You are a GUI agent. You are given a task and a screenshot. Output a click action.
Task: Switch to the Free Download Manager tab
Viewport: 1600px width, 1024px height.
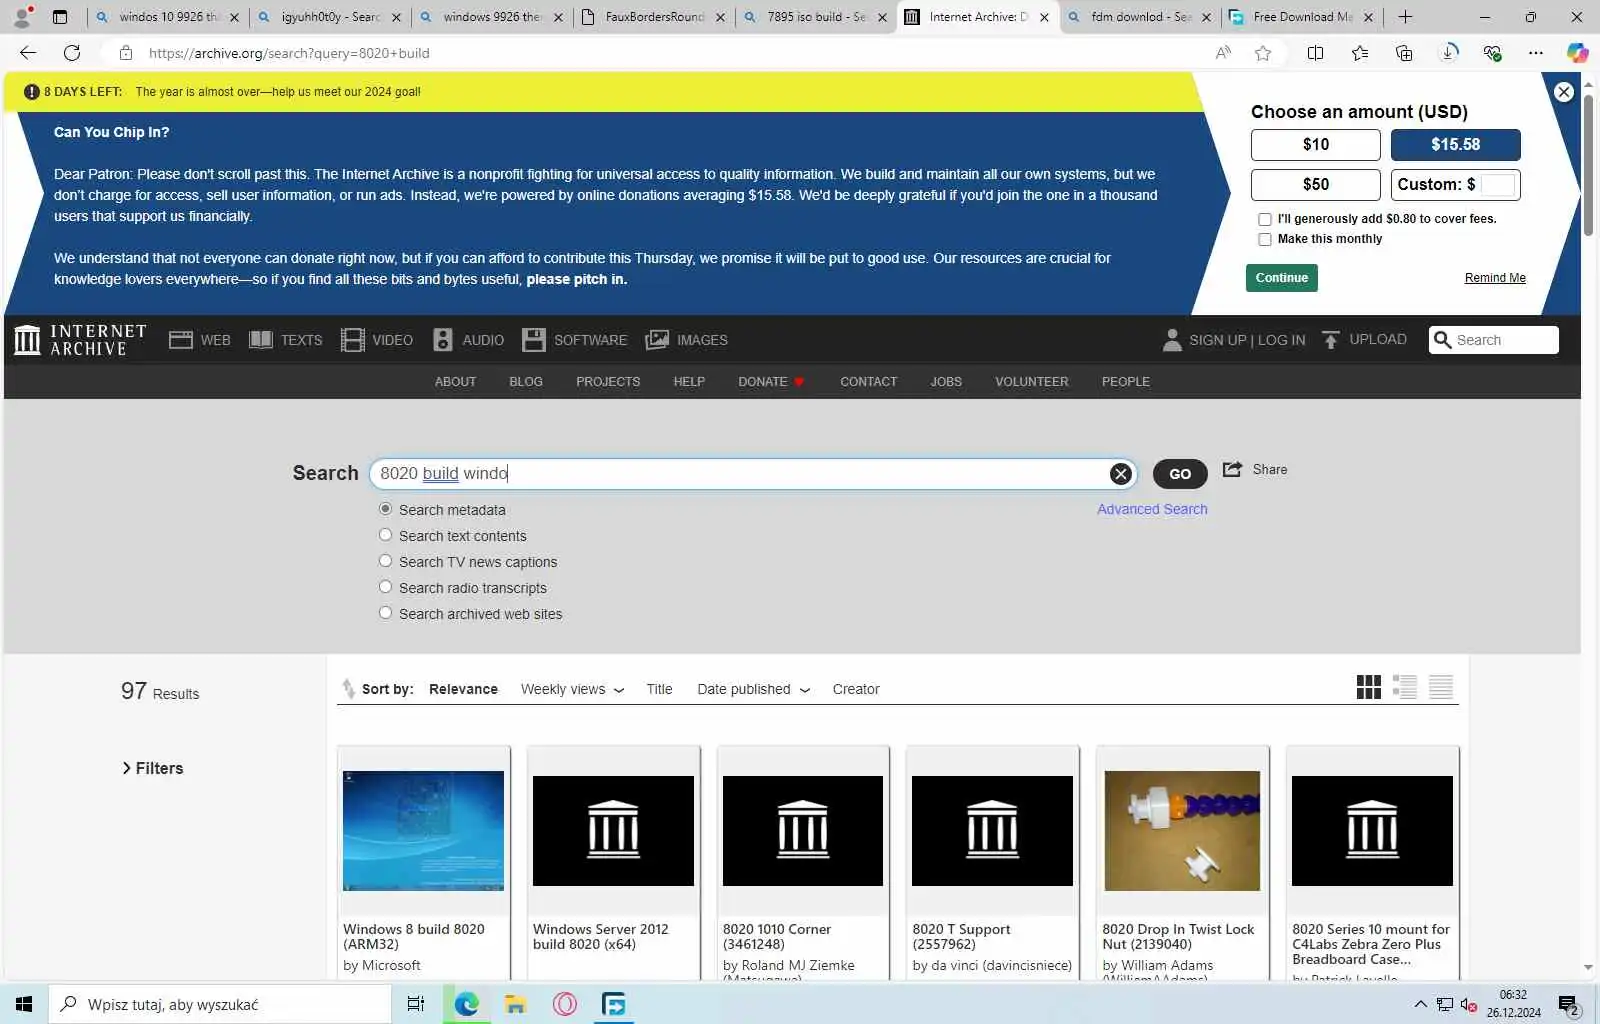1301,17
